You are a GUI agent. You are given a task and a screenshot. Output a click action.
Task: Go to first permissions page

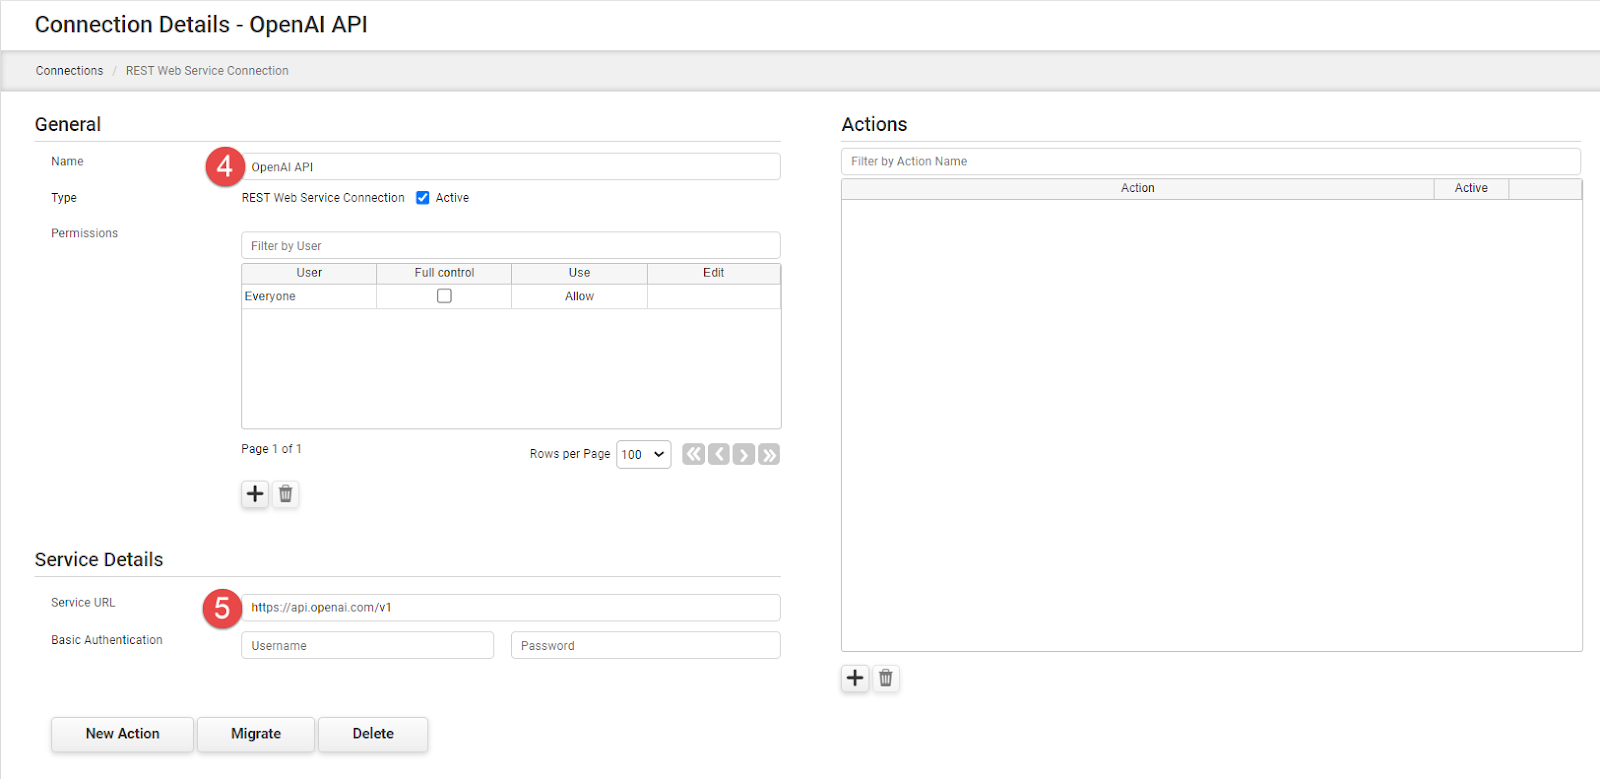pyautogui.click(x=694, y=455)
